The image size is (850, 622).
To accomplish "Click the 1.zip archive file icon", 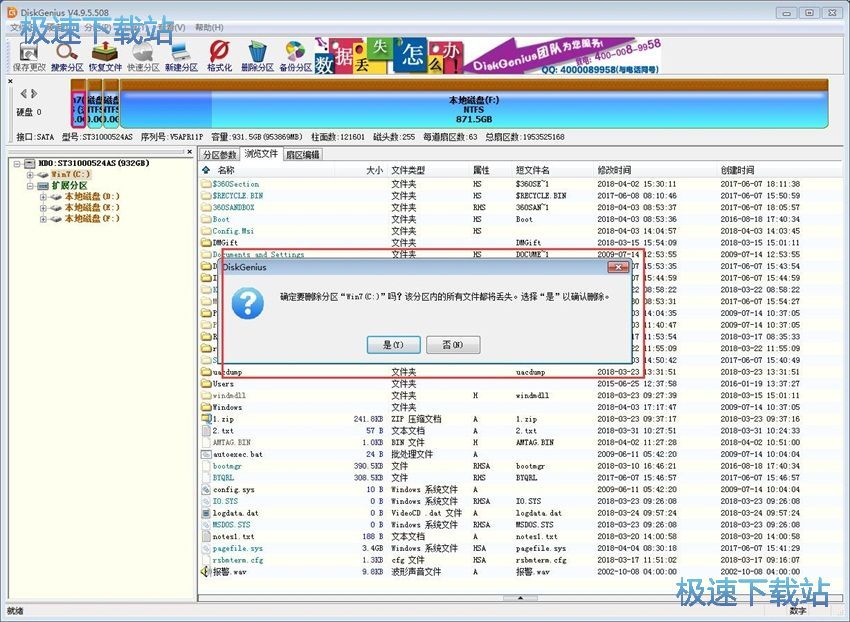I will click(206, 419).
